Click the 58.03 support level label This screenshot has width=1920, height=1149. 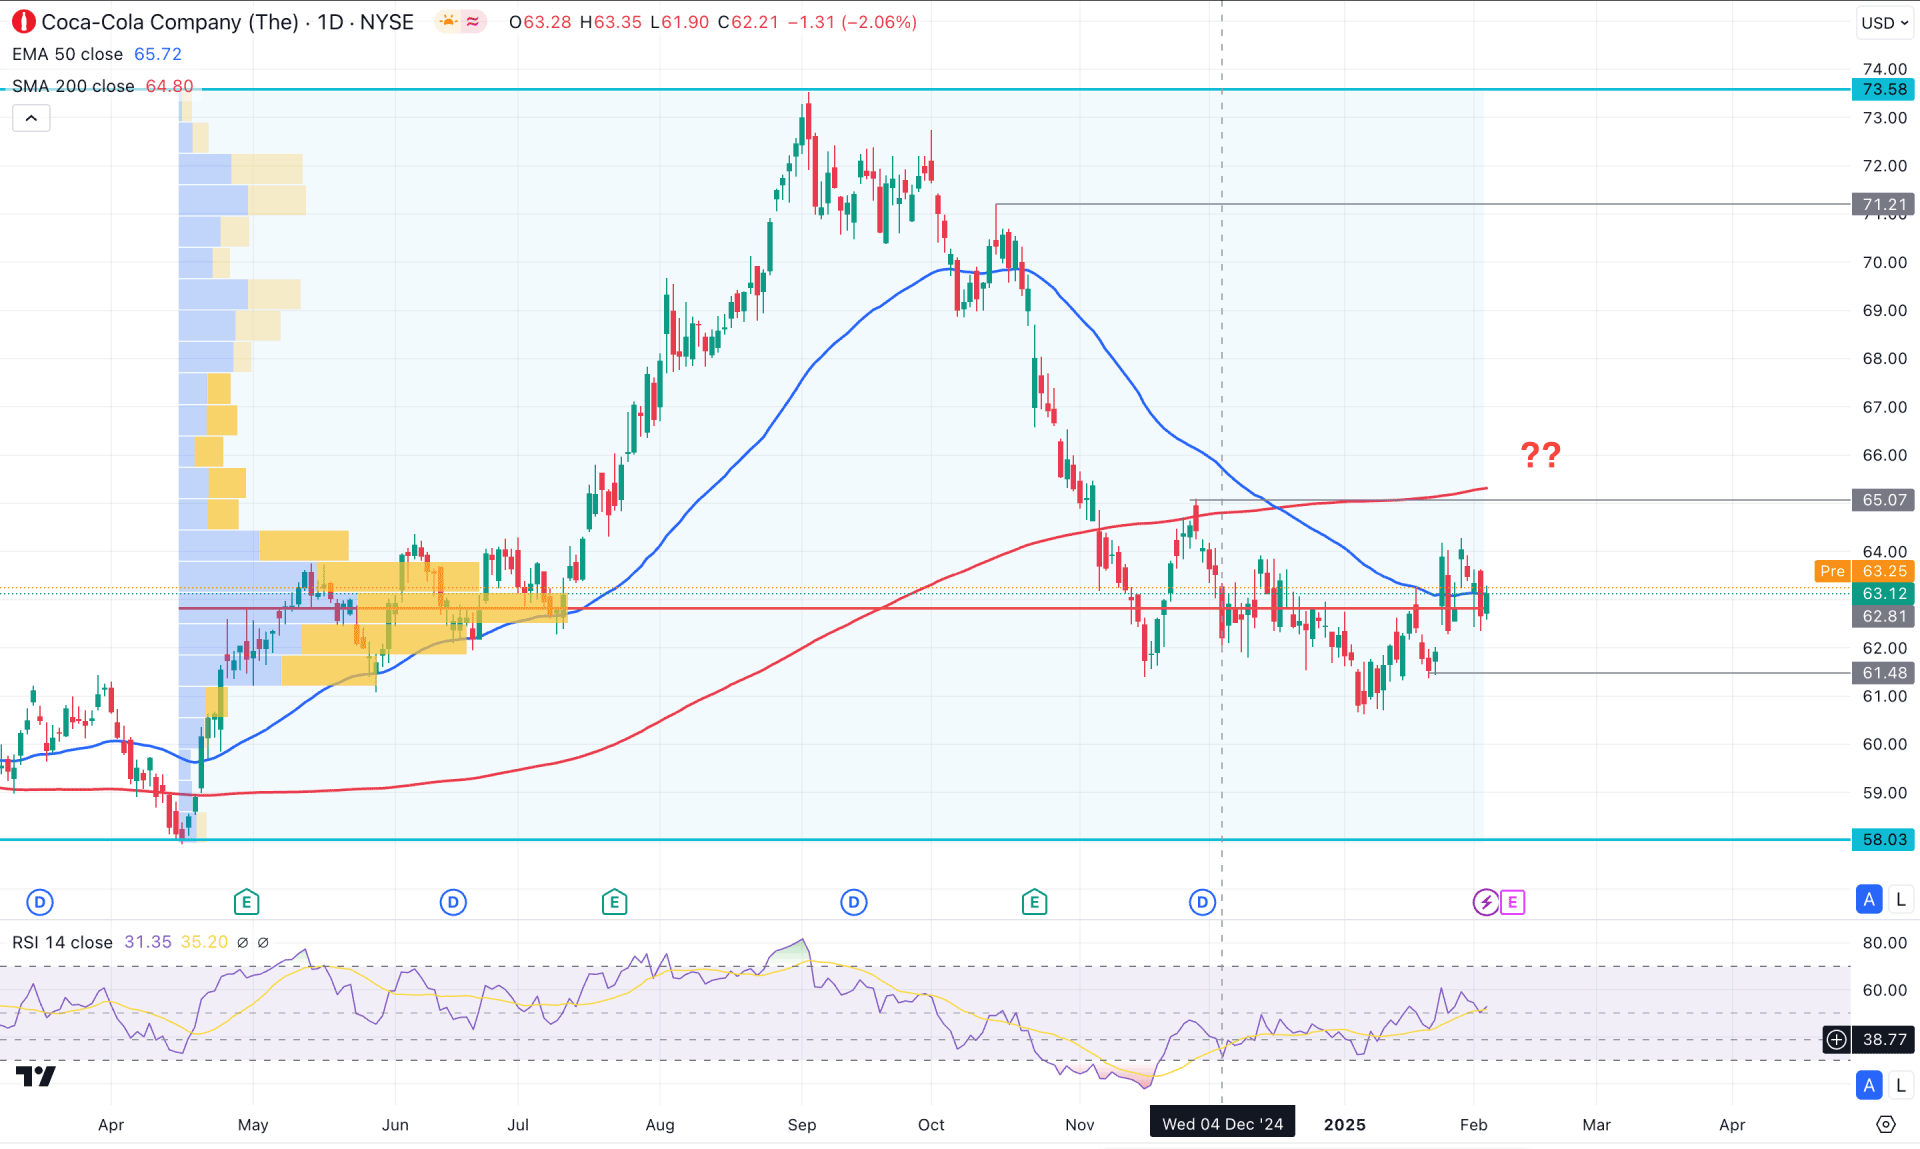click(1884, 839)
